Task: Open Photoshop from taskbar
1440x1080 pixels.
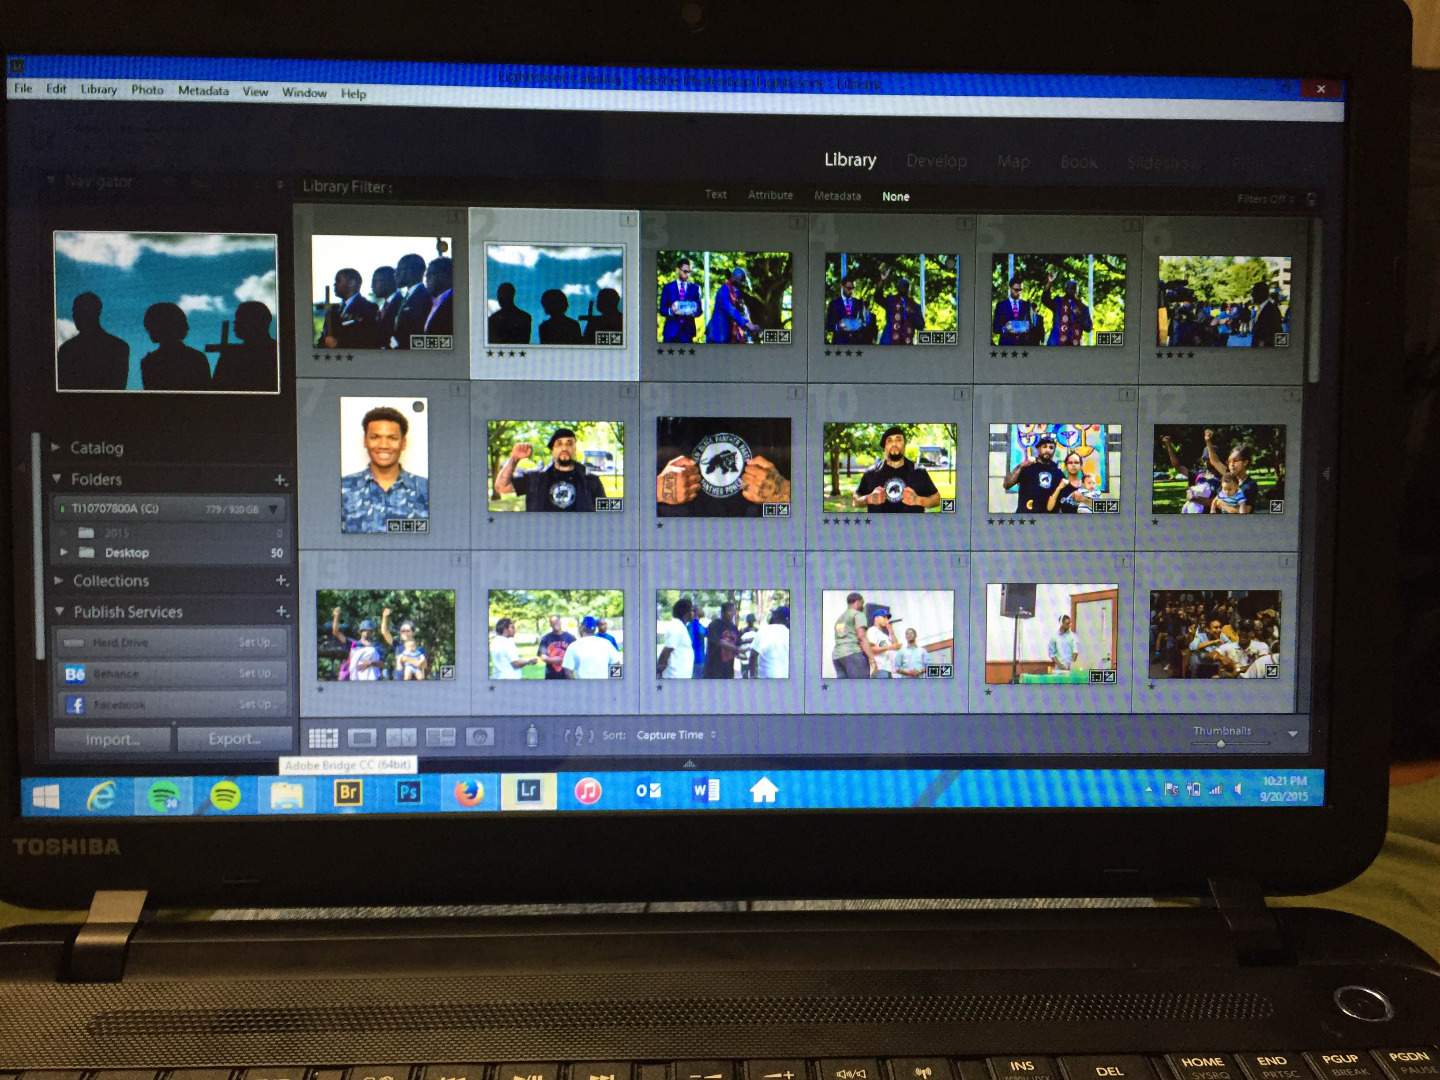Action: coord(408,792)
